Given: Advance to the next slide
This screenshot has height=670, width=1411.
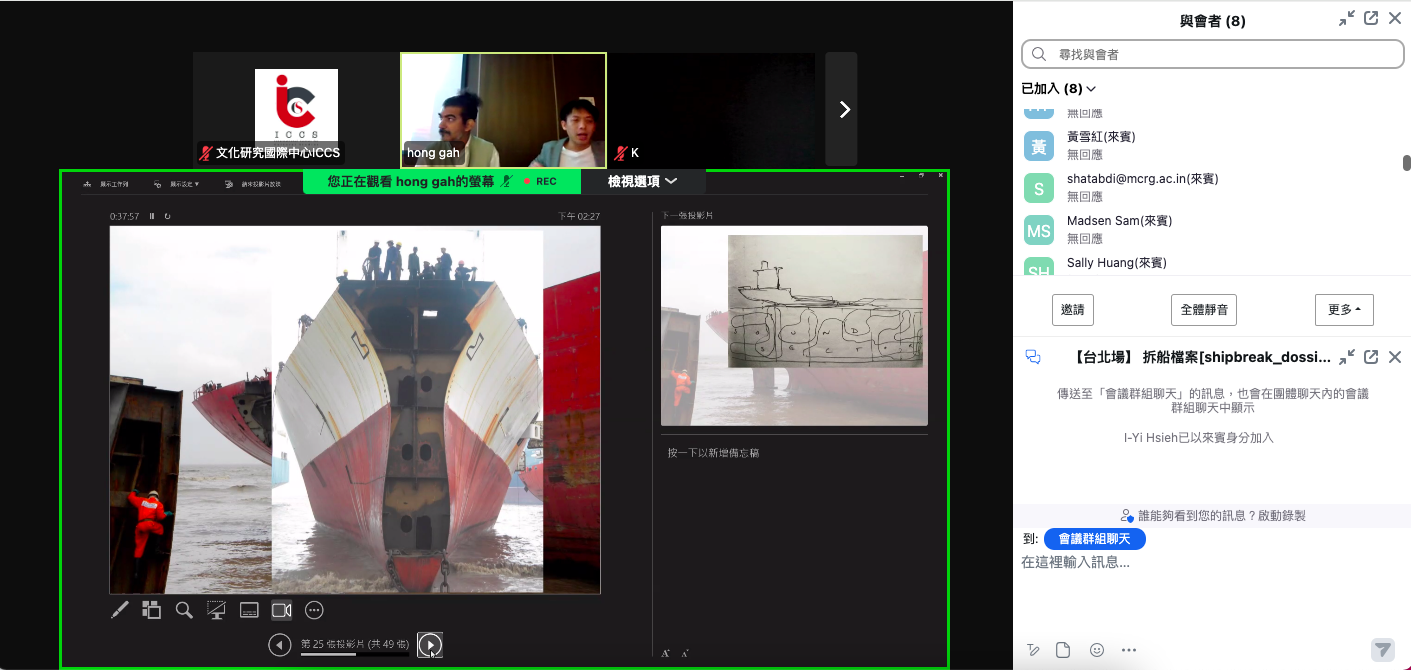Looking at the screenshot, I should [430, 645].
